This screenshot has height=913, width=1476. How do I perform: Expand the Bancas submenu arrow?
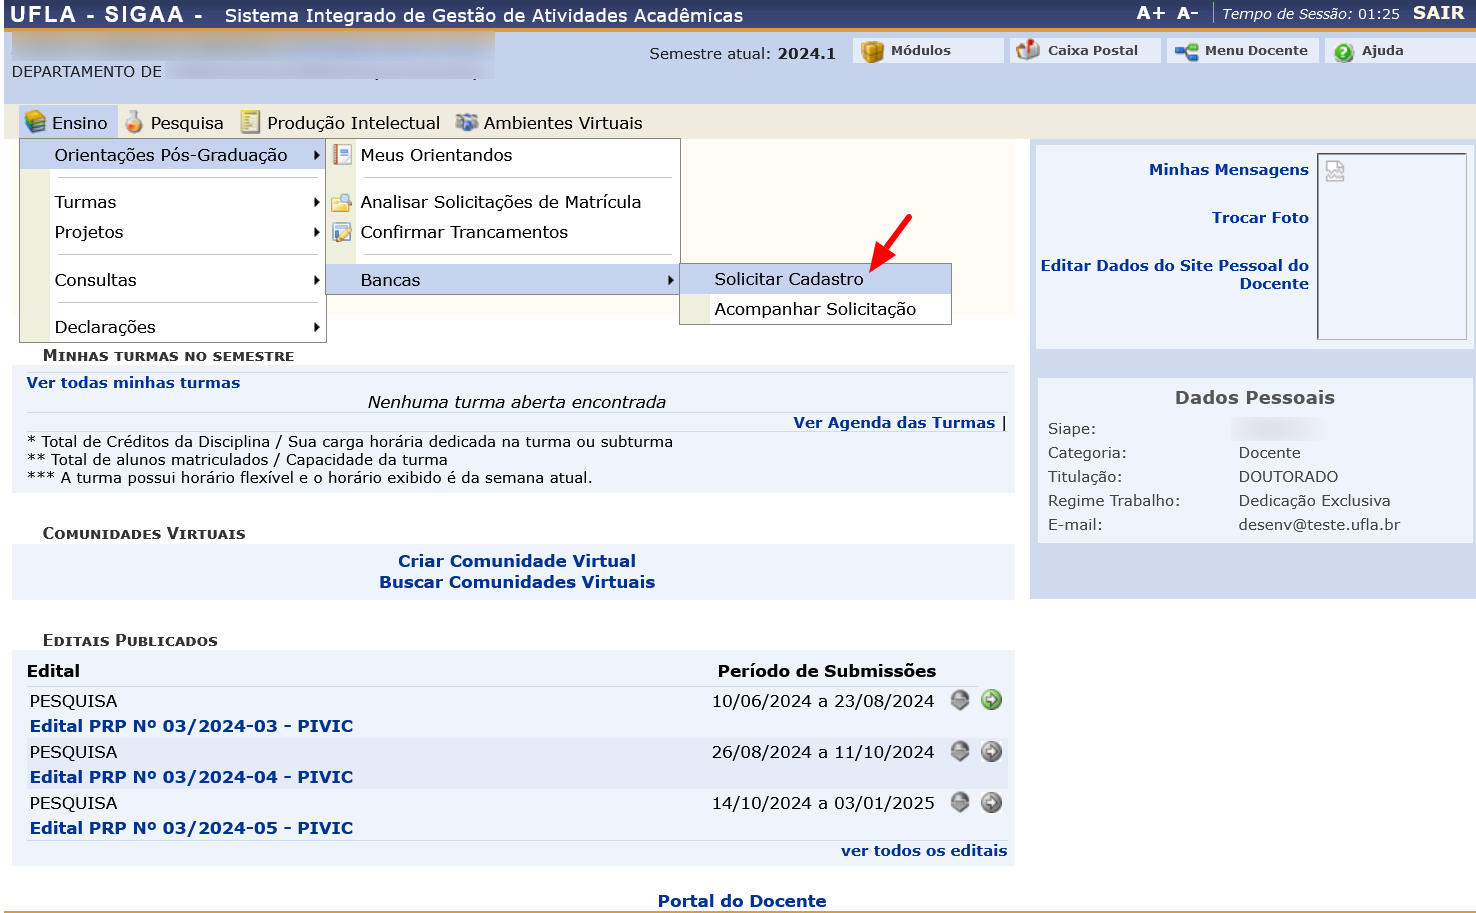point(671,280)
